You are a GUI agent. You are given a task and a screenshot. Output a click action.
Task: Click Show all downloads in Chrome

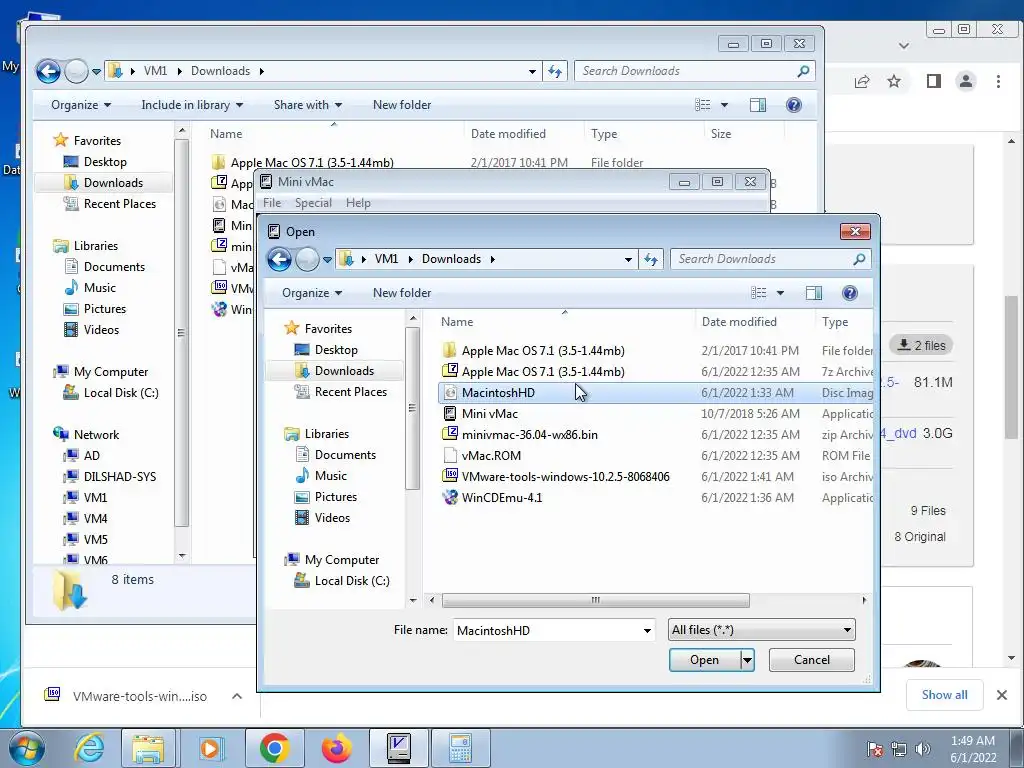tap(944, 695)
